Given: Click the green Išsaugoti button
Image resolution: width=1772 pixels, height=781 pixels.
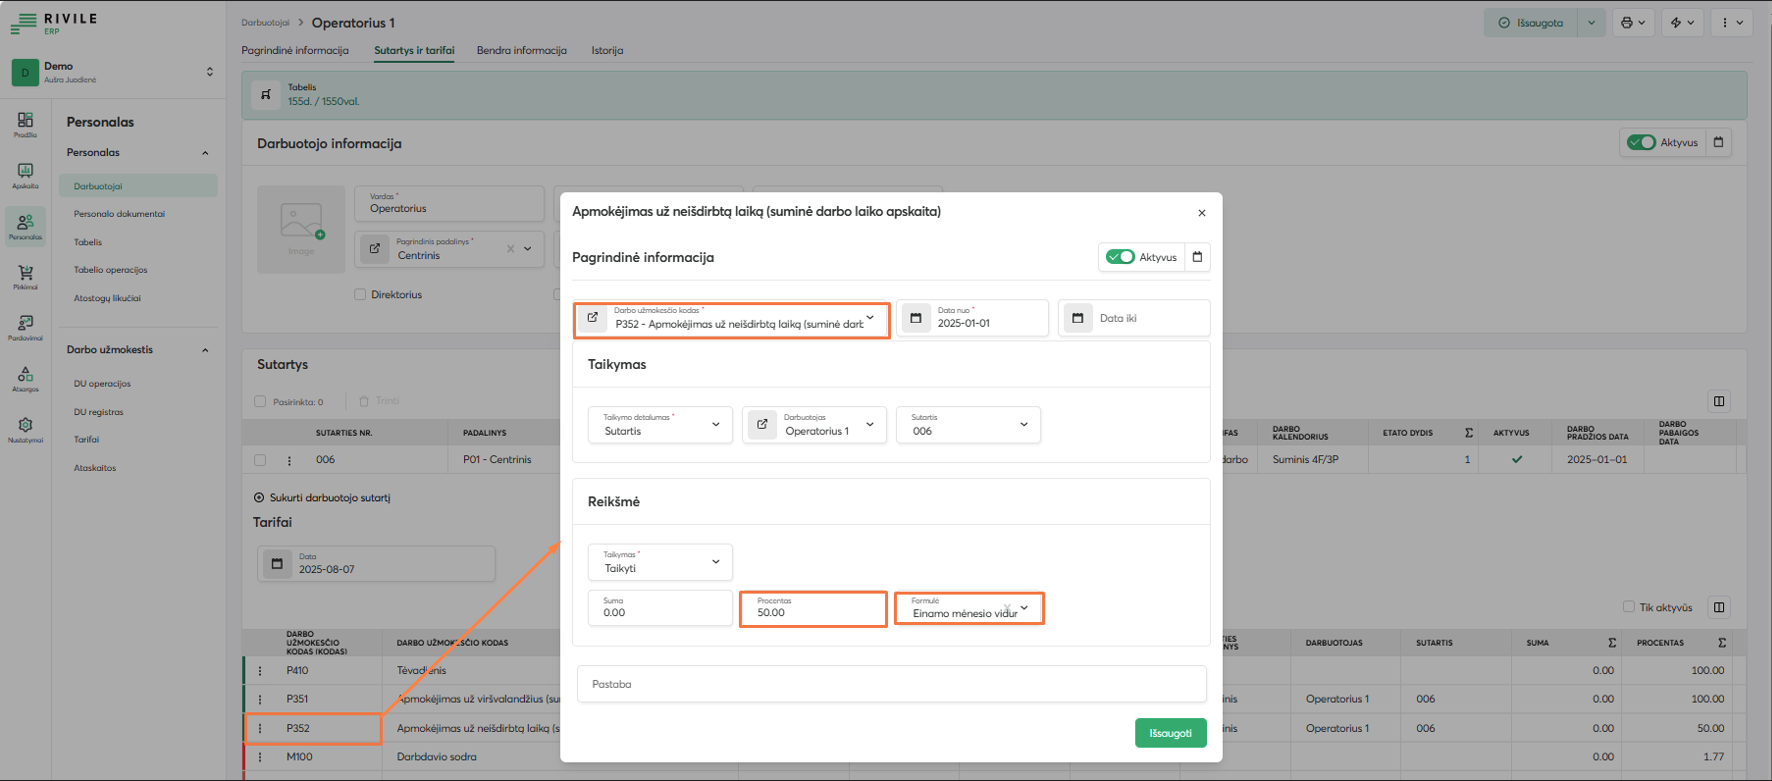Looking at the screenshot, I should coord(1170,733).
